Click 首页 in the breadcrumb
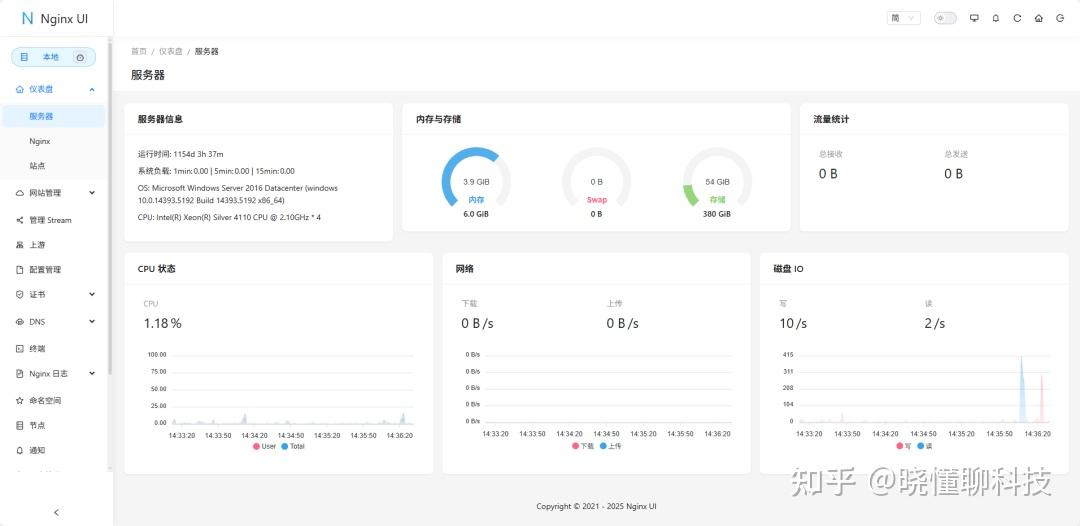The height and width of the screenshot is (526, 1080). click(139, 52)
